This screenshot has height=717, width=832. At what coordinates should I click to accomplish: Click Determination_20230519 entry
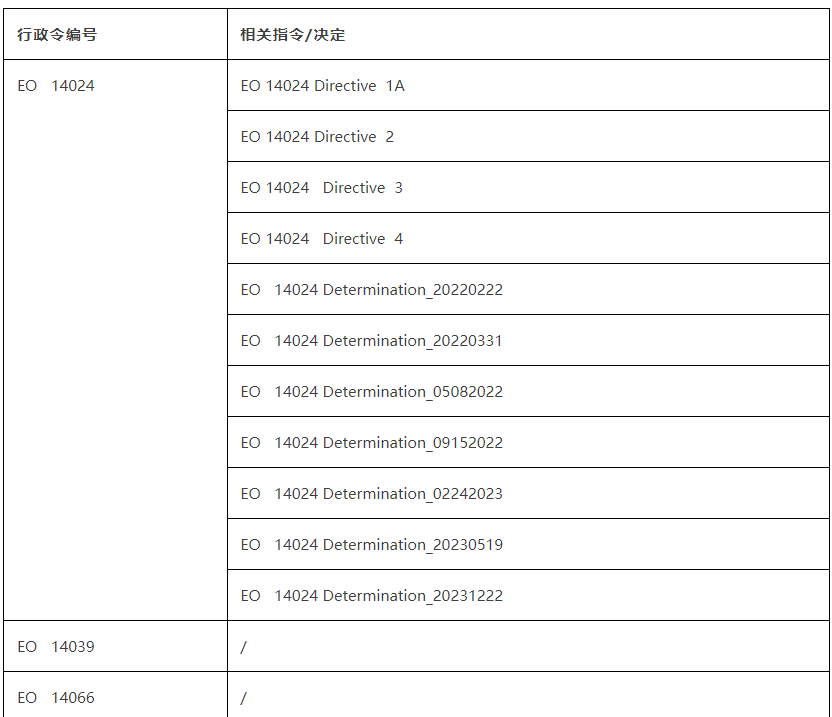click(x=412, y=545)
